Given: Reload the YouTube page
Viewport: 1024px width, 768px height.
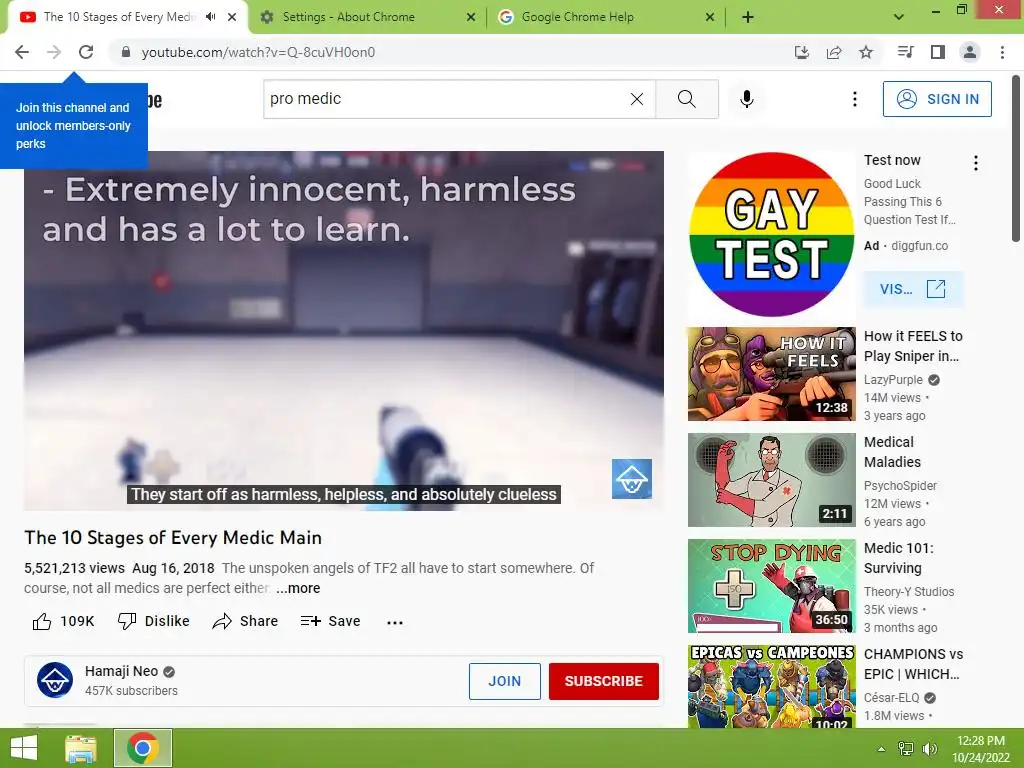Looking at the screenshot, I should click(x=86, y=52).
